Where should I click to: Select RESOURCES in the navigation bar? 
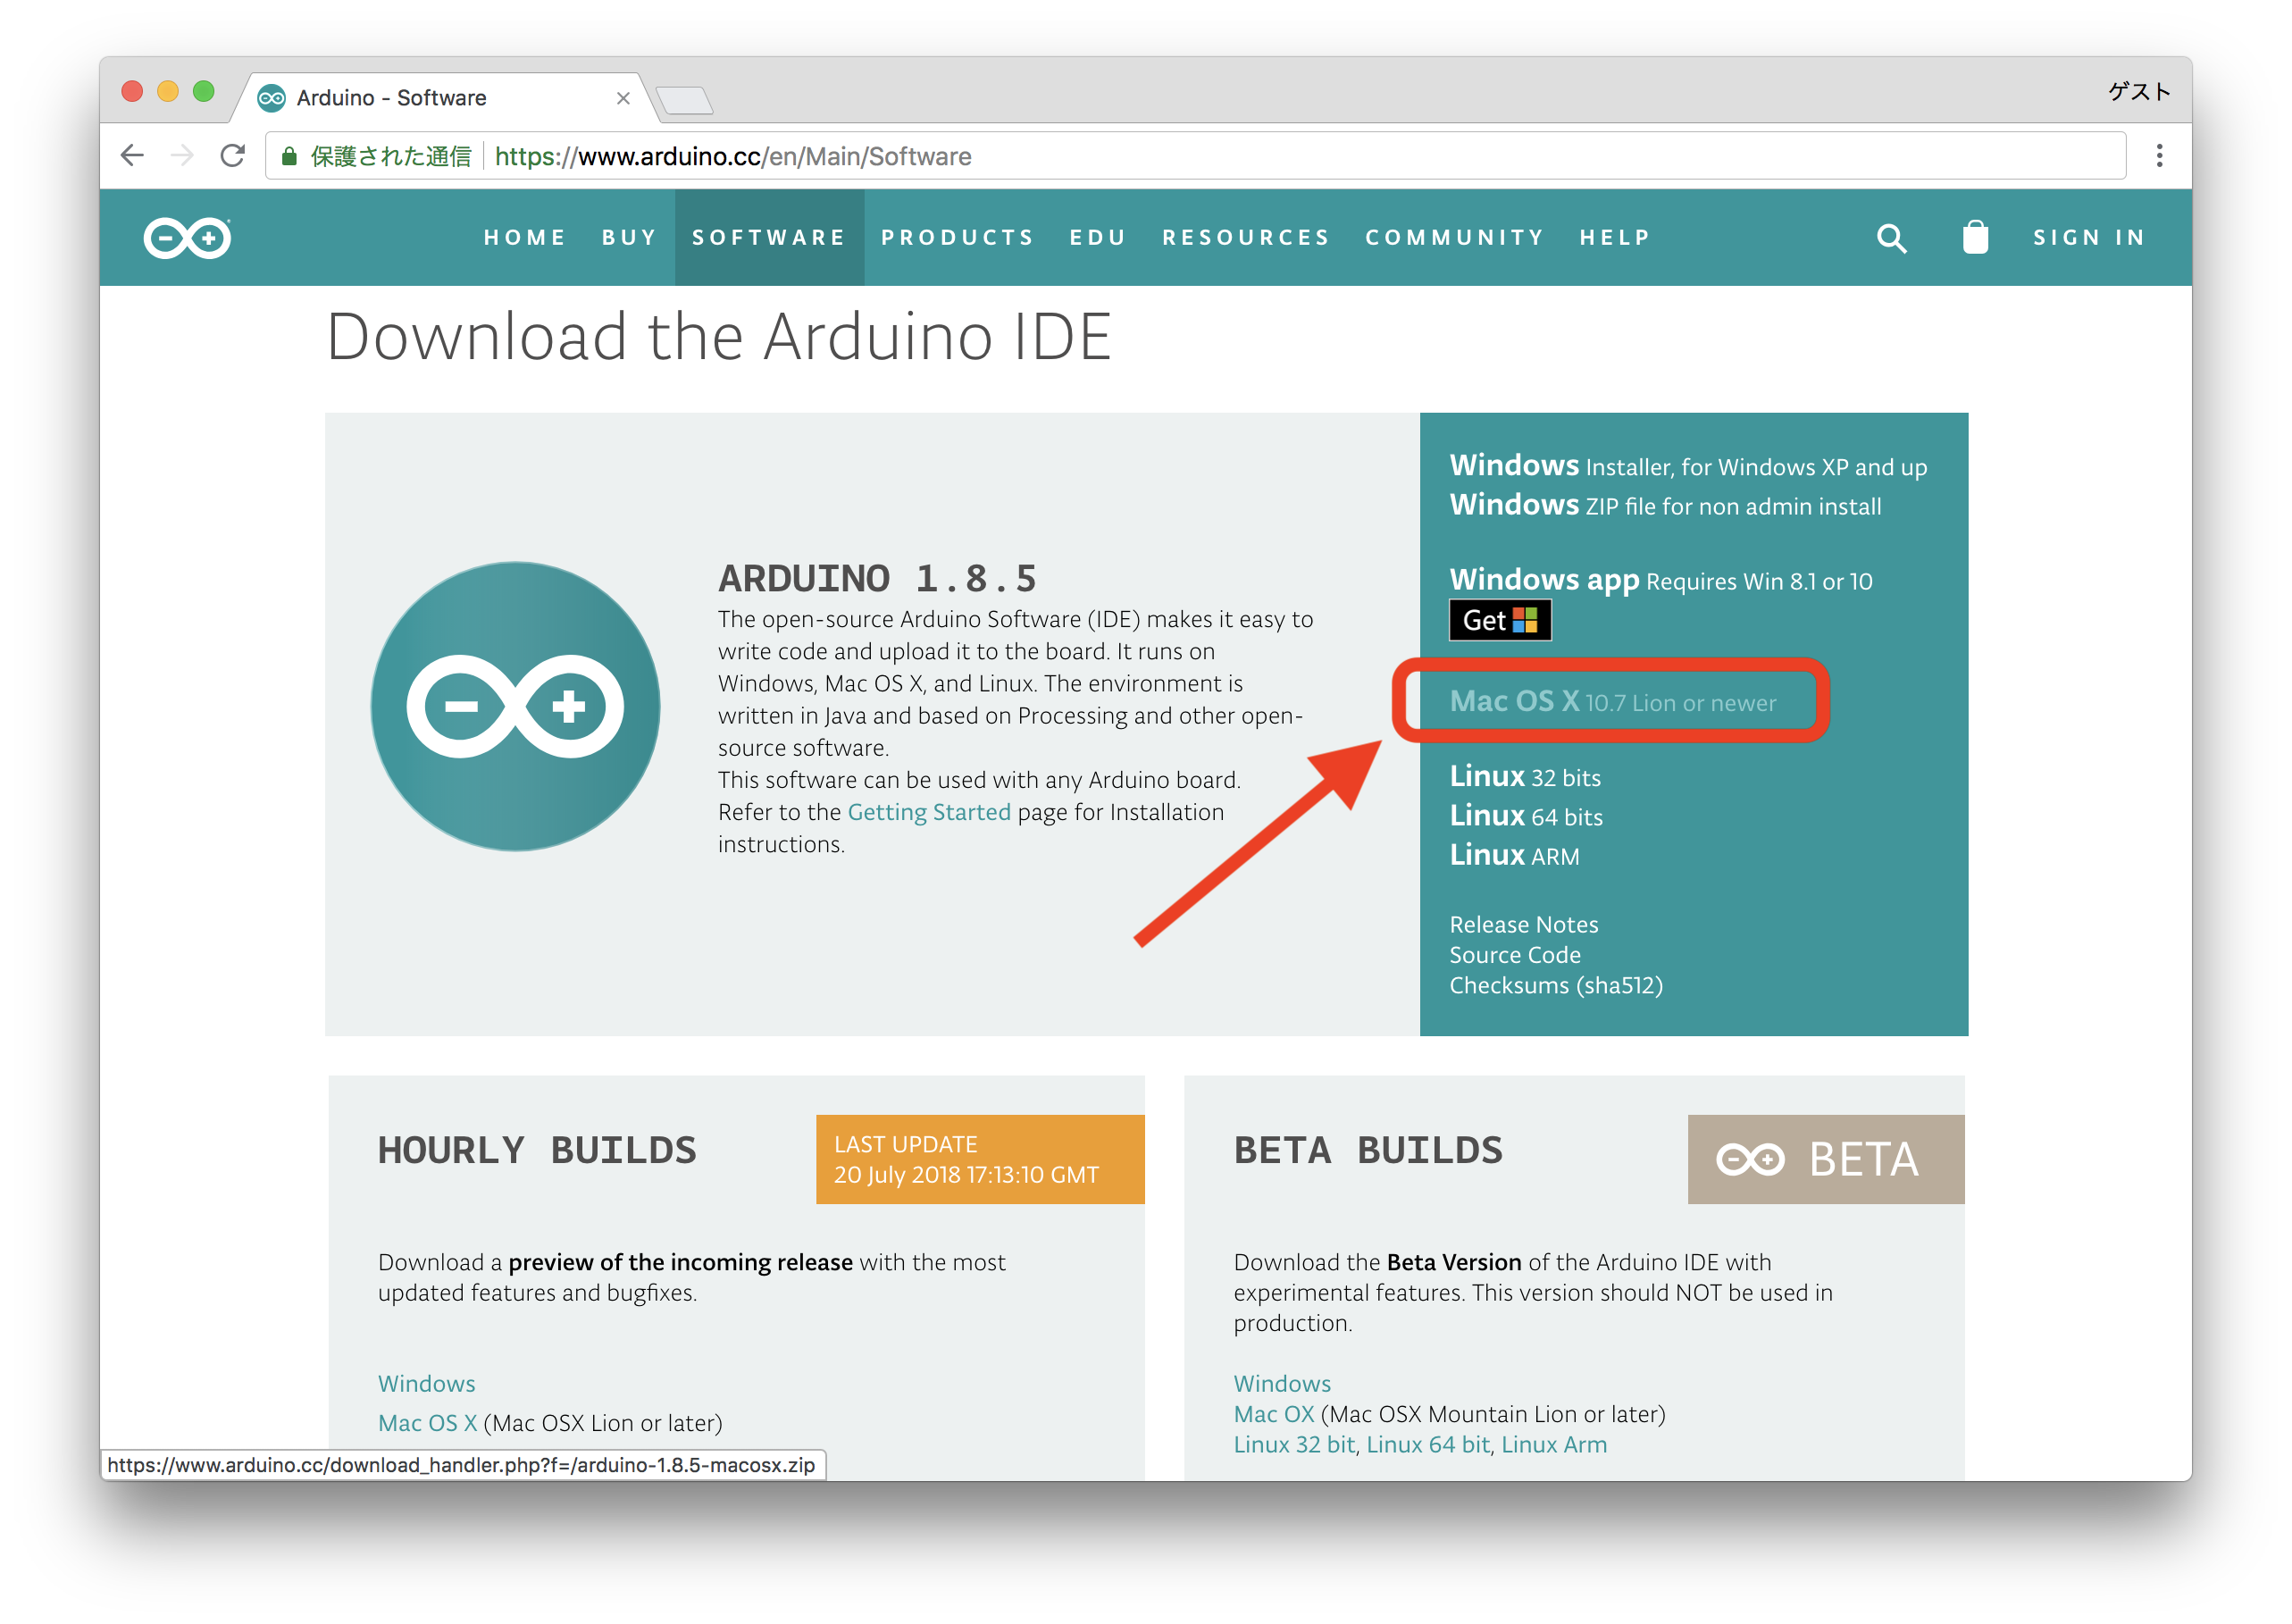tap(1245, 238)
